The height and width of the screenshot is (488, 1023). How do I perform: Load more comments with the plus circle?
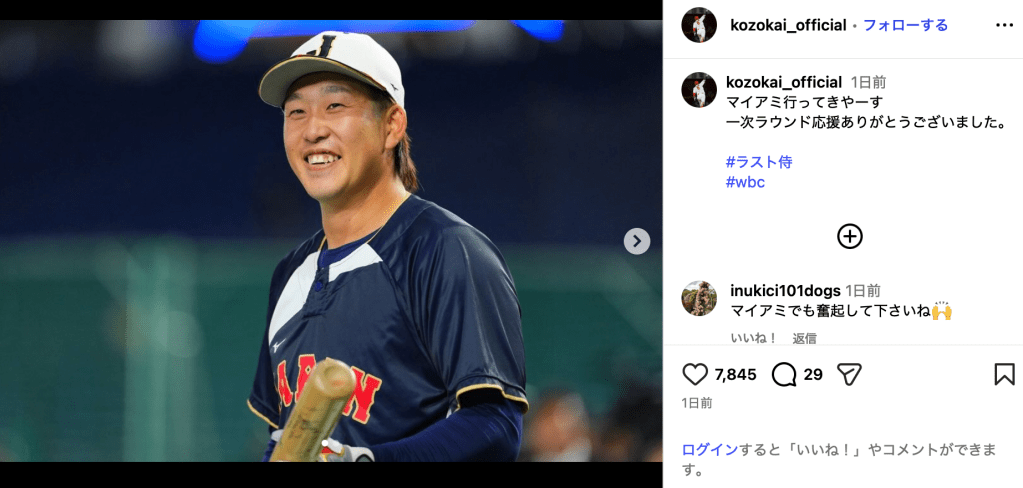click(849, 237)
